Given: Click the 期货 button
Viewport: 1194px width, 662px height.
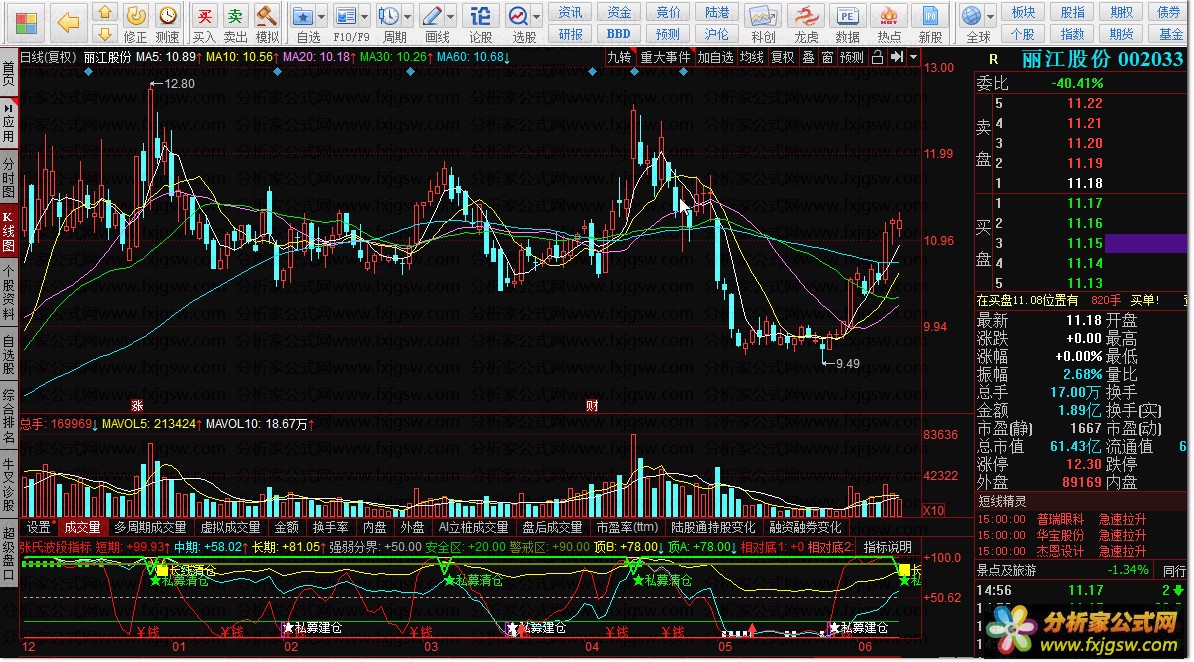Looking at the screenshot, I should pos(1121,34).
